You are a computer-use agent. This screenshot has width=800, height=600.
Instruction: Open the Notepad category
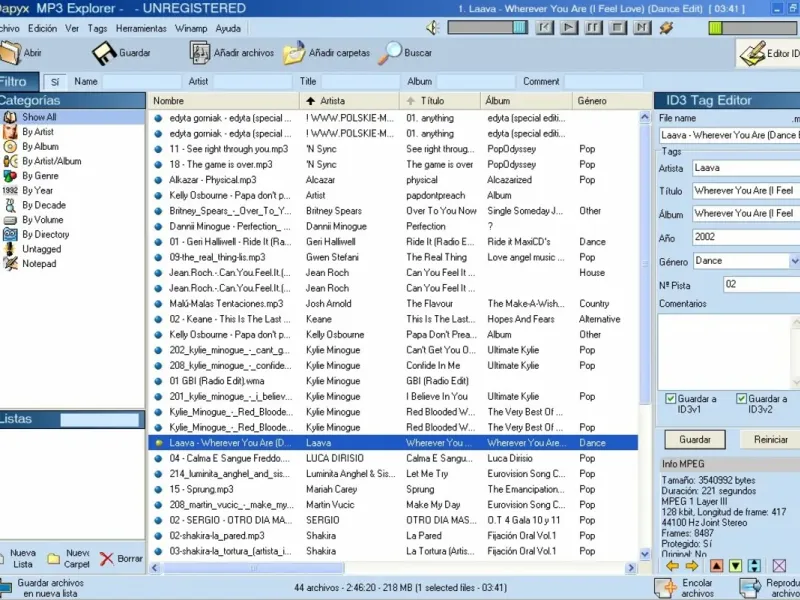pos(39,264)
